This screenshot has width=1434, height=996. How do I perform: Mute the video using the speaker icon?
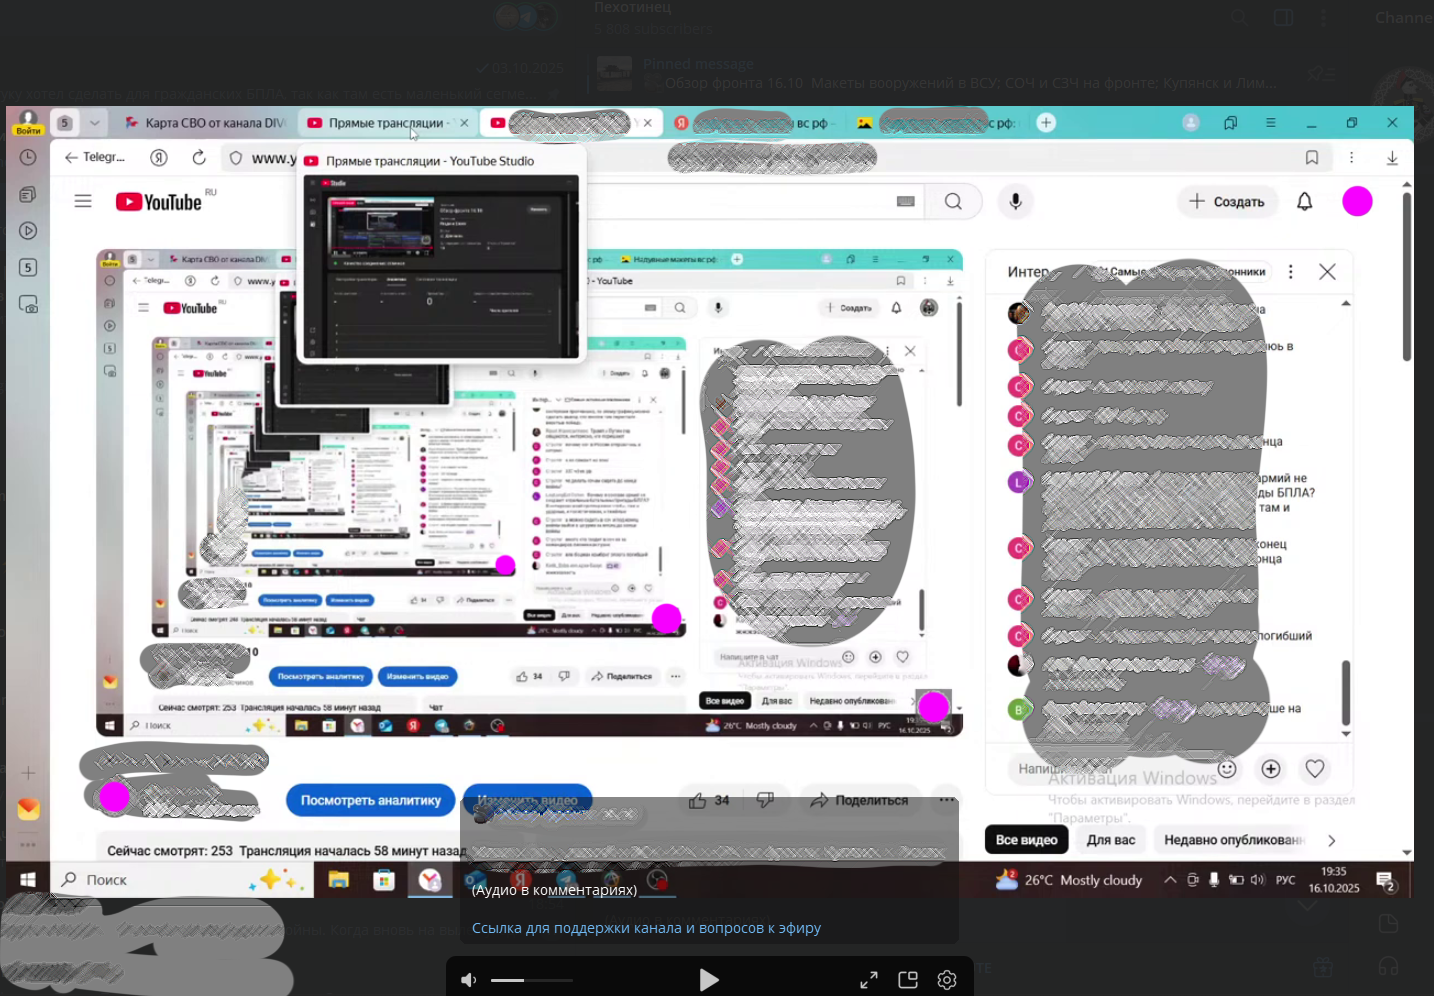tap(468, 980)
